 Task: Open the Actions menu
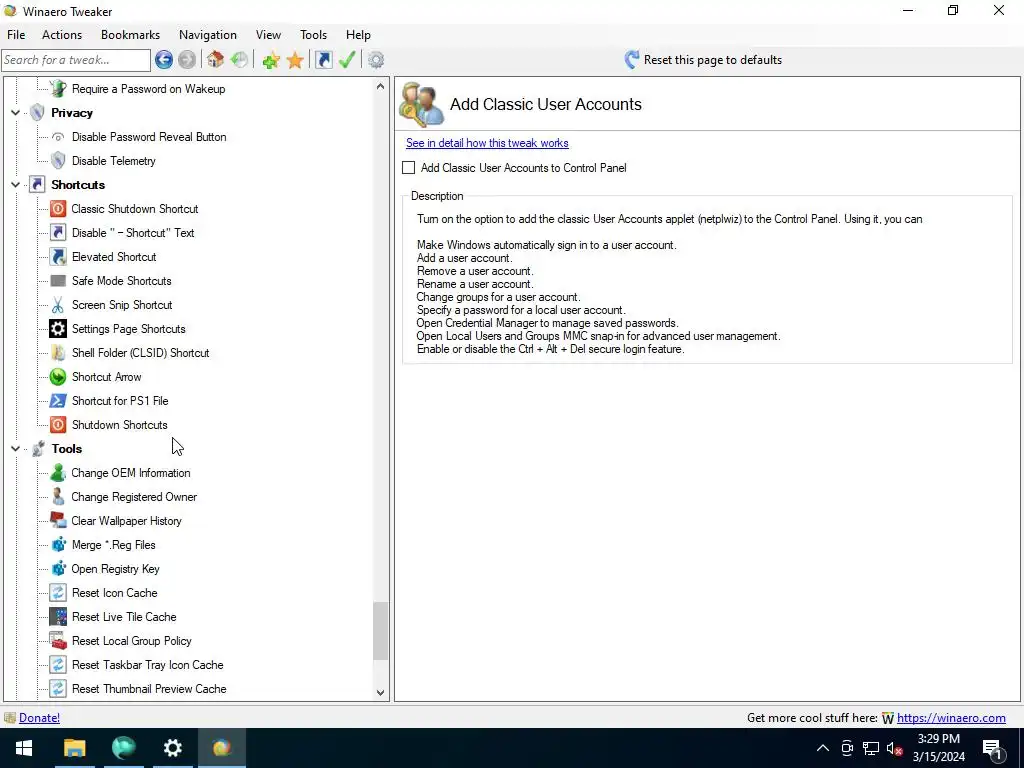(62, 35)
